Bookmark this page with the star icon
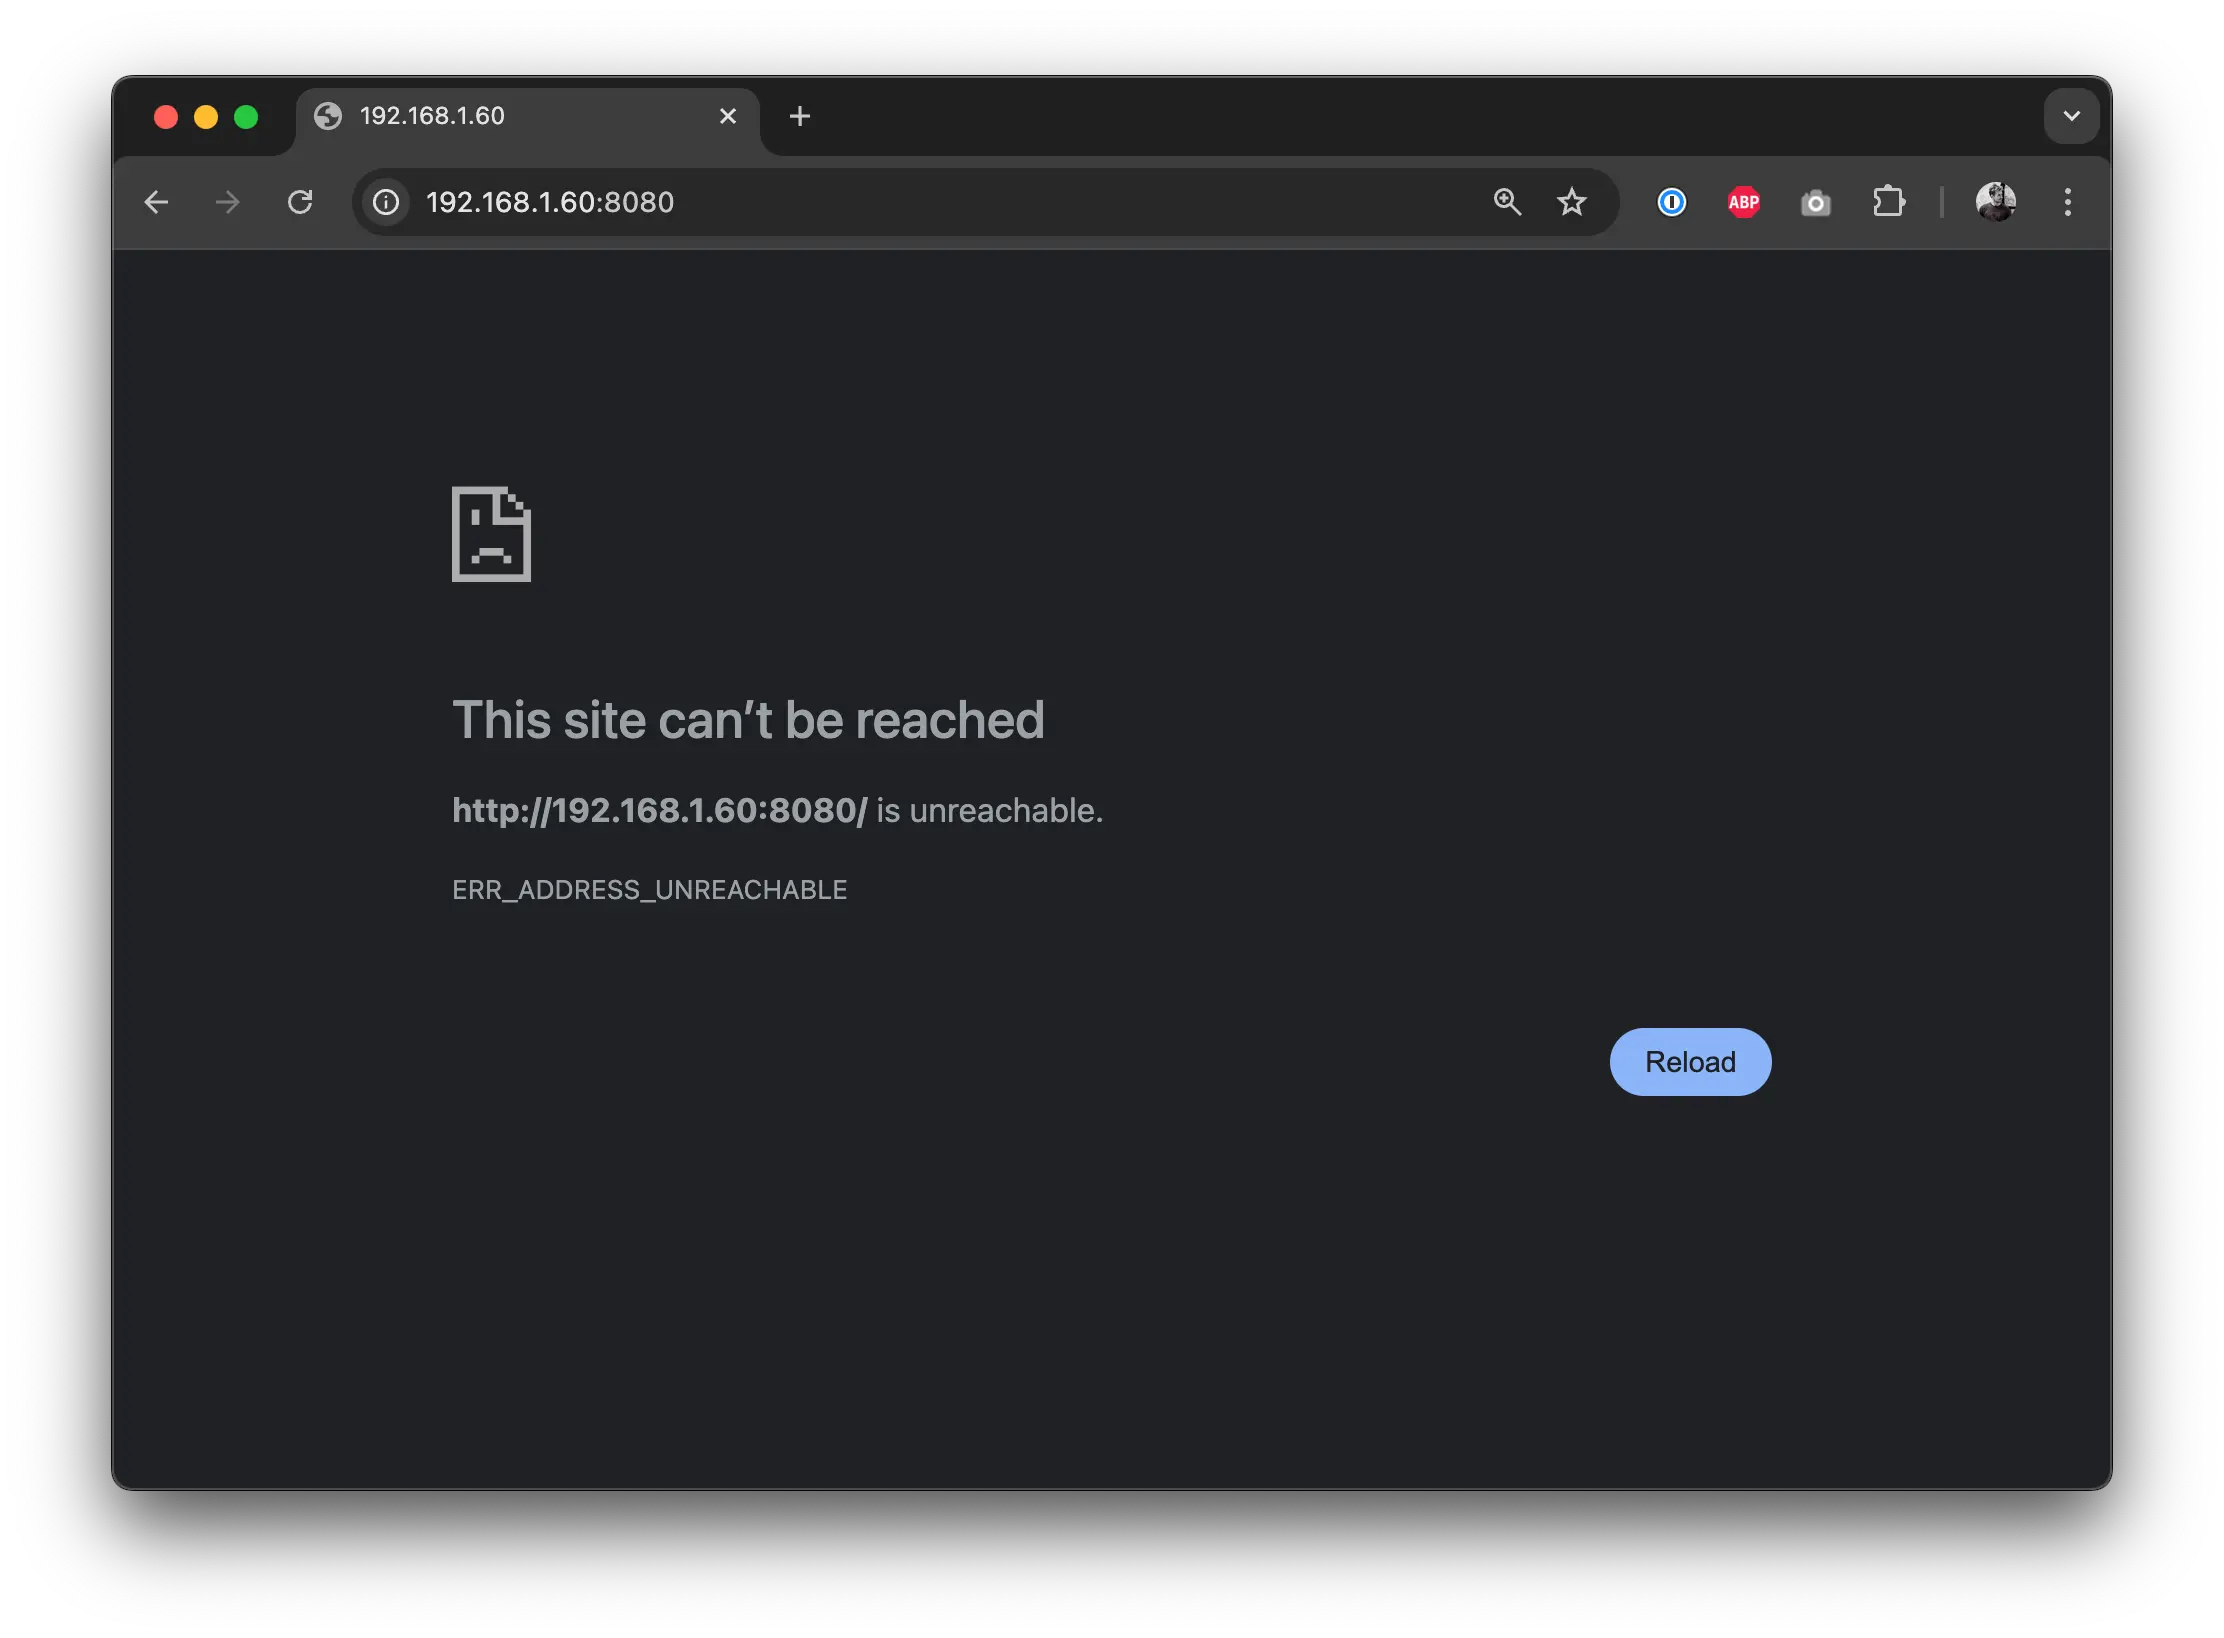Screen dimensions: 2224x1638 (1572, 202)
